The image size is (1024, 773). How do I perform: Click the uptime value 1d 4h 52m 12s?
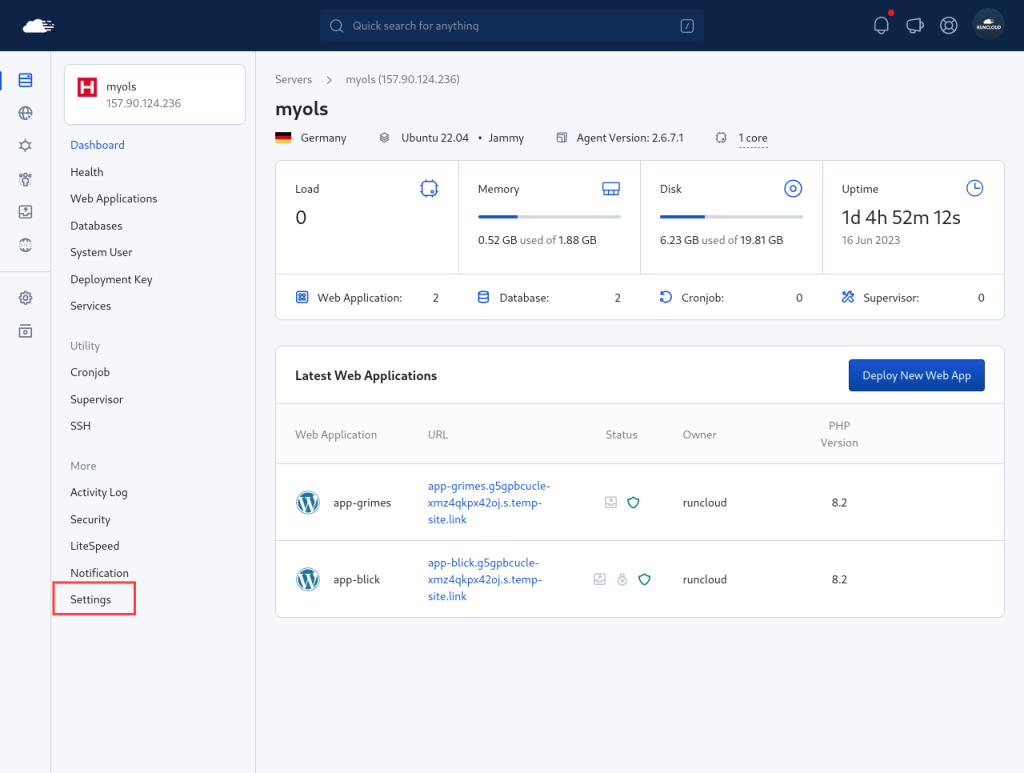click(x=901, y=217)
